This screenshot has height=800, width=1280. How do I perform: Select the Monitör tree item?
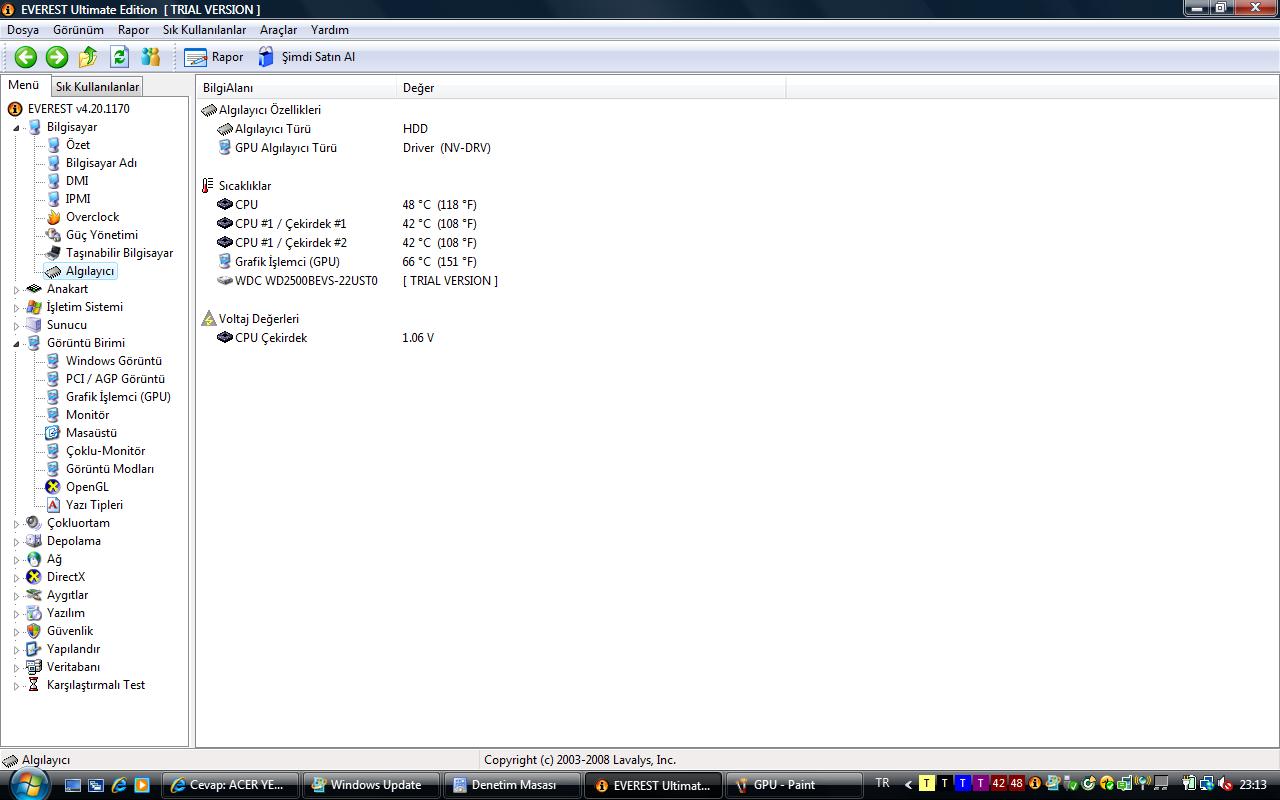pos(87,415)
